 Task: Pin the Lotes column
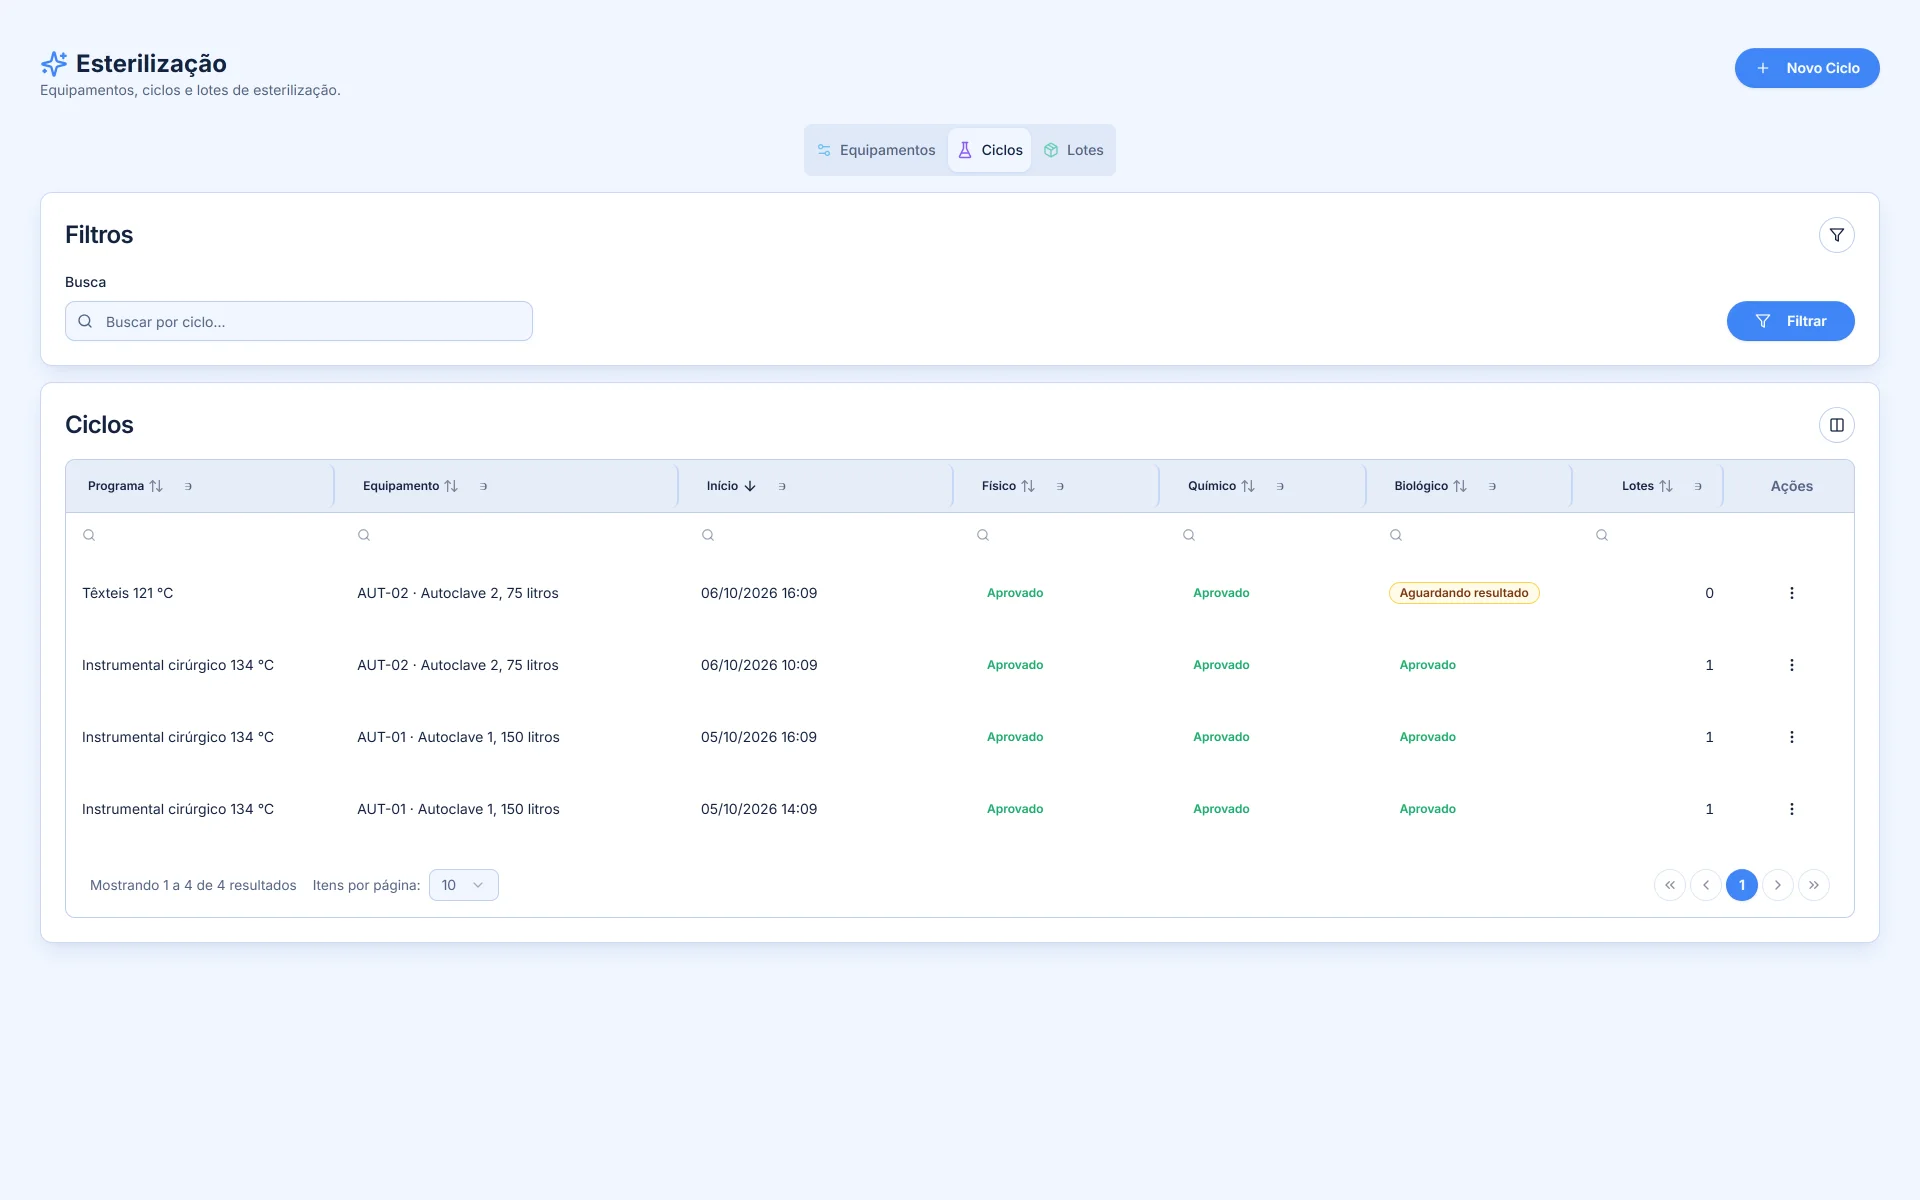[x=1698, y=486]
